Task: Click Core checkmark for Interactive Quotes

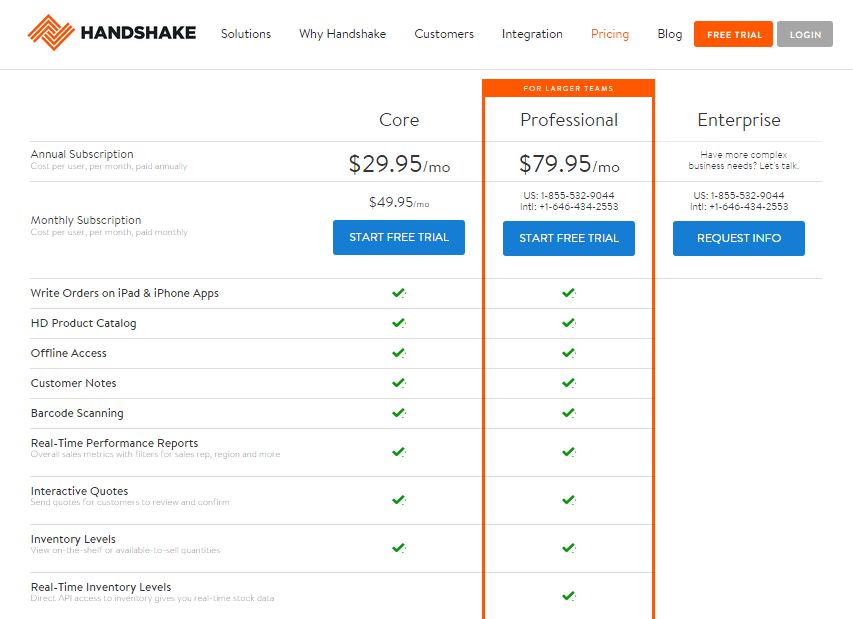Action: pos(399,499)
